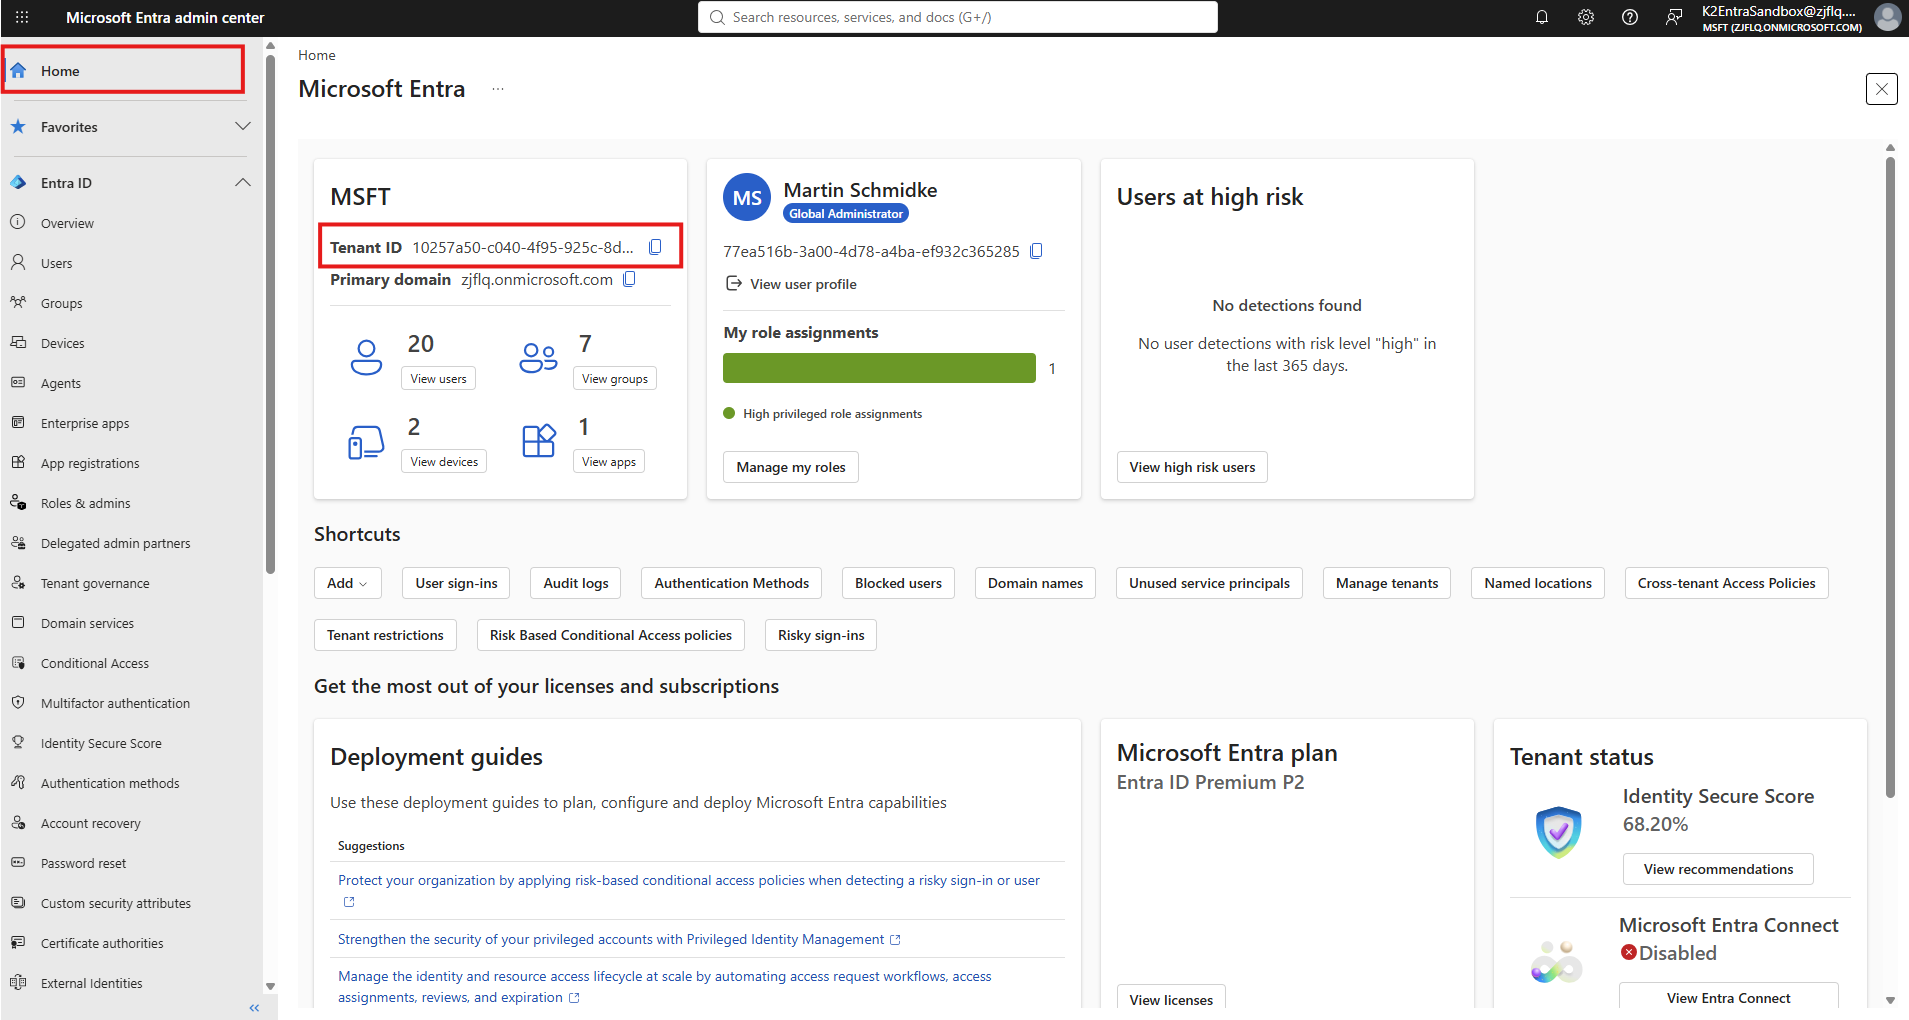Click the Identity Secure Score shield icon
The image size is (1909, 1020).
[x=1558, y=832]
